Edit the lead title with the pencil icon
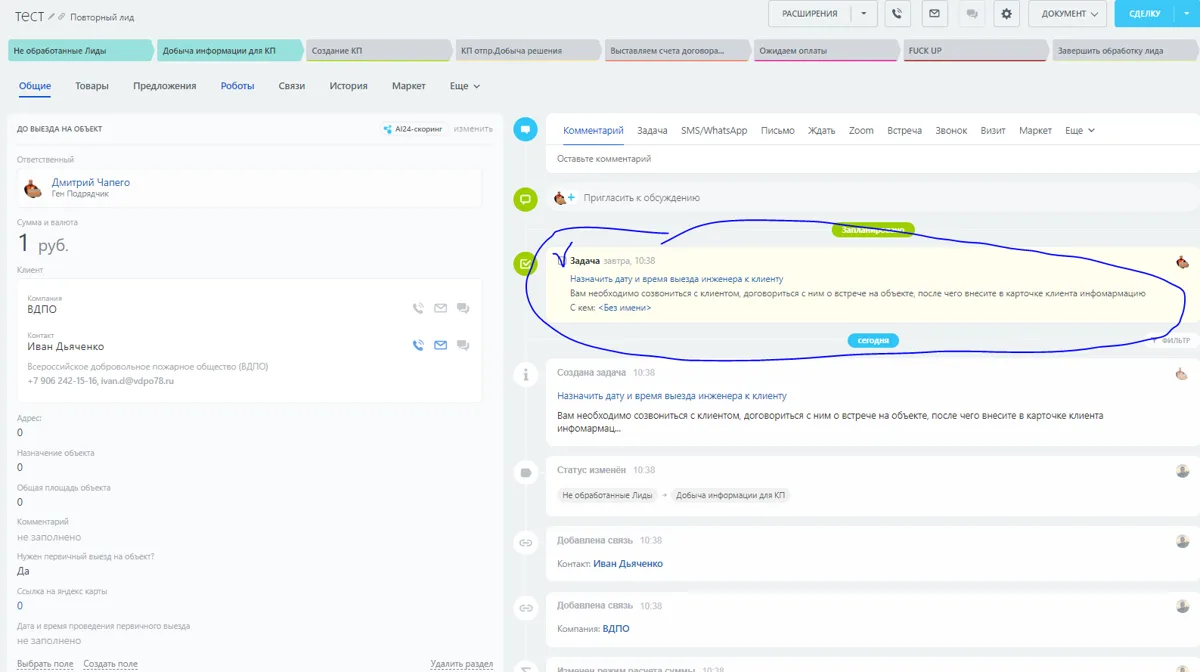 click(x=52, y=17)
